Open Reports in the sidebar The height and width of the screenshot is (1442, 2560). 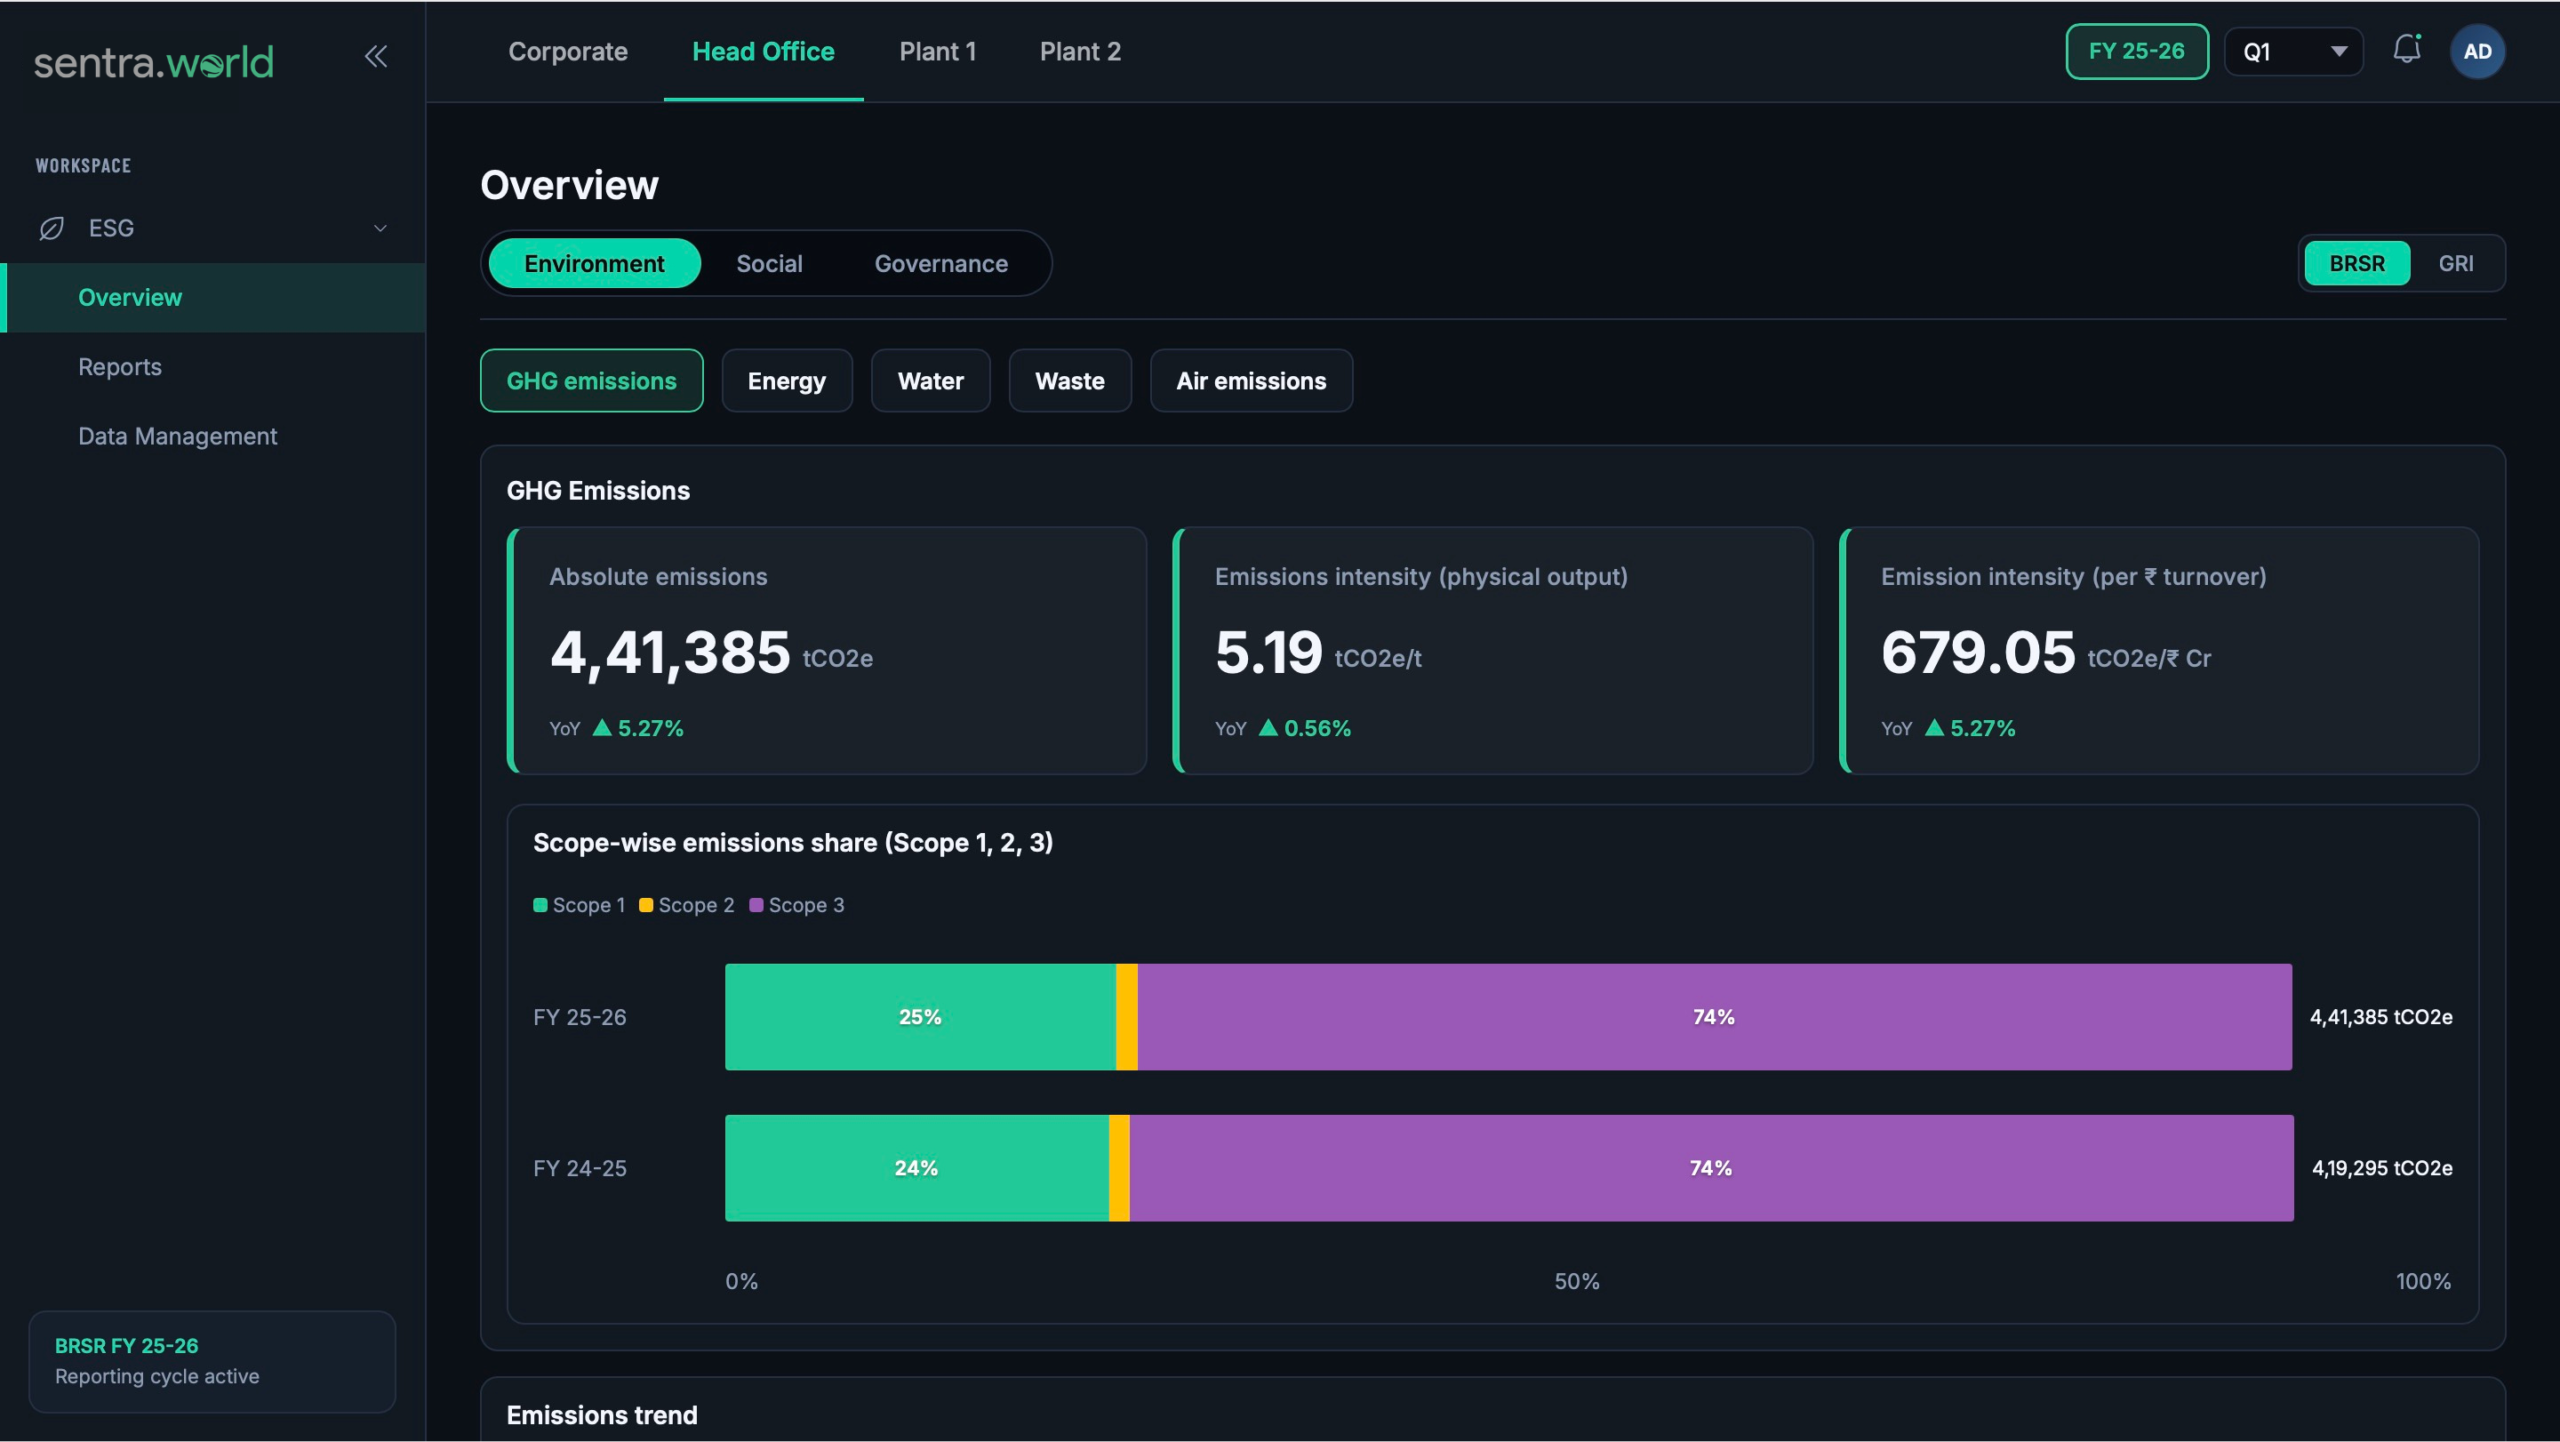(120, 367)
